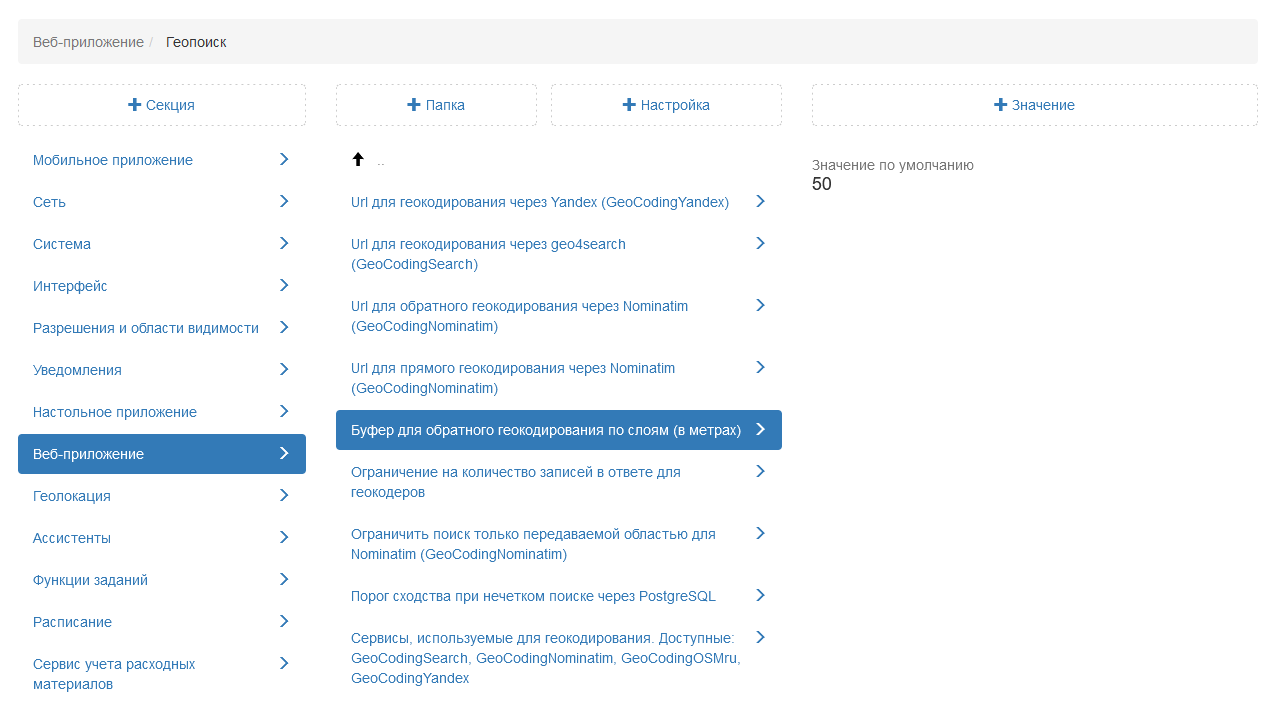Select the Система section

pos(62,244)
